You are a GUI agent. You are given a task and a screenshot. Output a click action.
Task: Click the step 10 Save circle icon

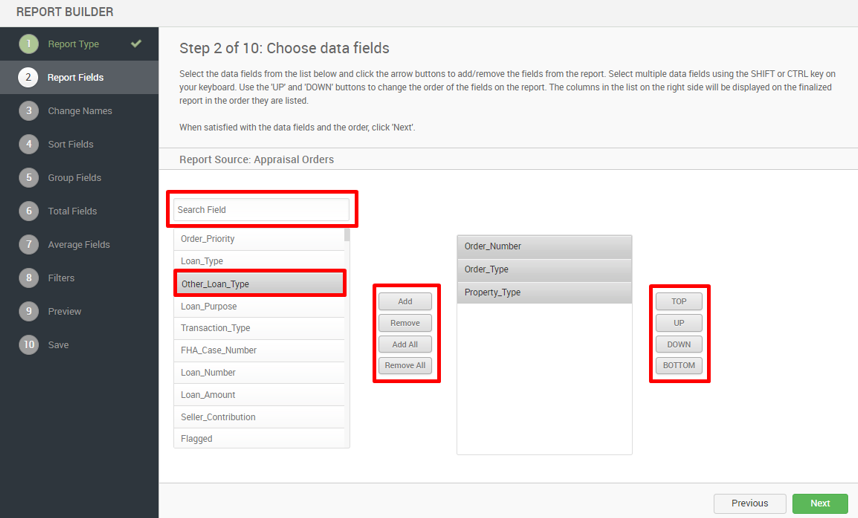28,345
